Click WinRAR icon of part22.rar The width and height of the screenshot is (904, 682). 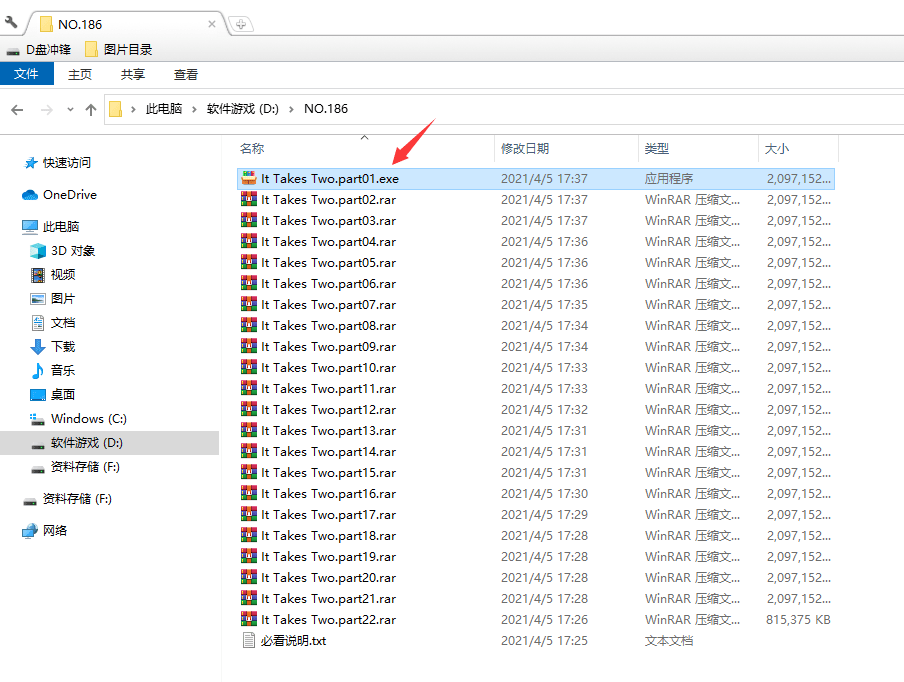248,620
